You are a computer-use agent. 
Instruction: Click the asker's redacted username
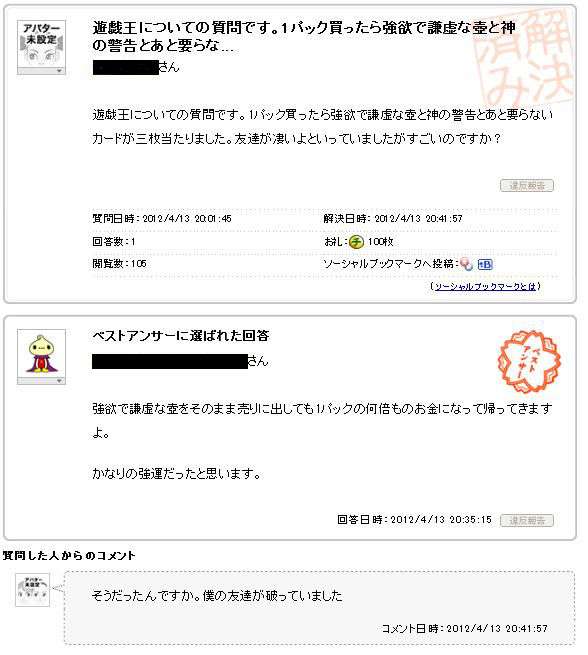pos(125,67)
